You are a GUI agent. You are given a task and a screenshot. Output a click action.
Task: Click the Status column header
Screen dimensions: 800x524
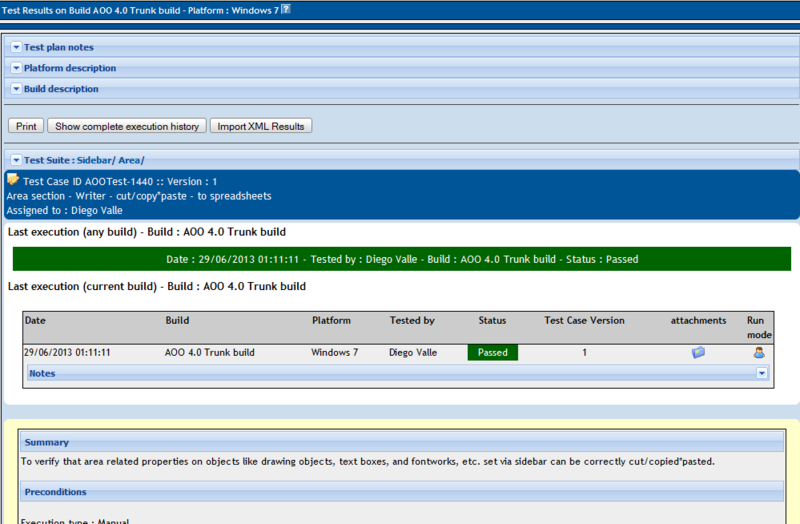tap(492, 320)
